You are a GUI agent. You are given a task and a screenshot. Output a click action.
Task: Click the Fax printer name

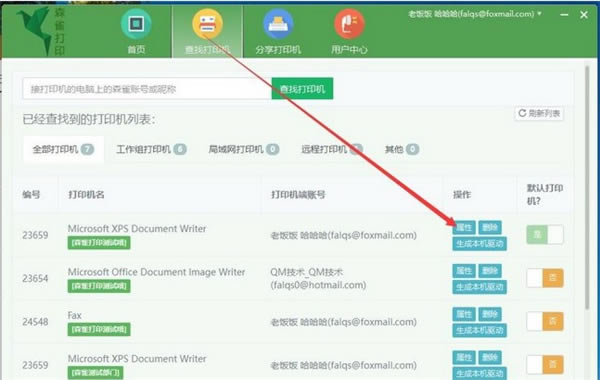(x=75, y=315)
